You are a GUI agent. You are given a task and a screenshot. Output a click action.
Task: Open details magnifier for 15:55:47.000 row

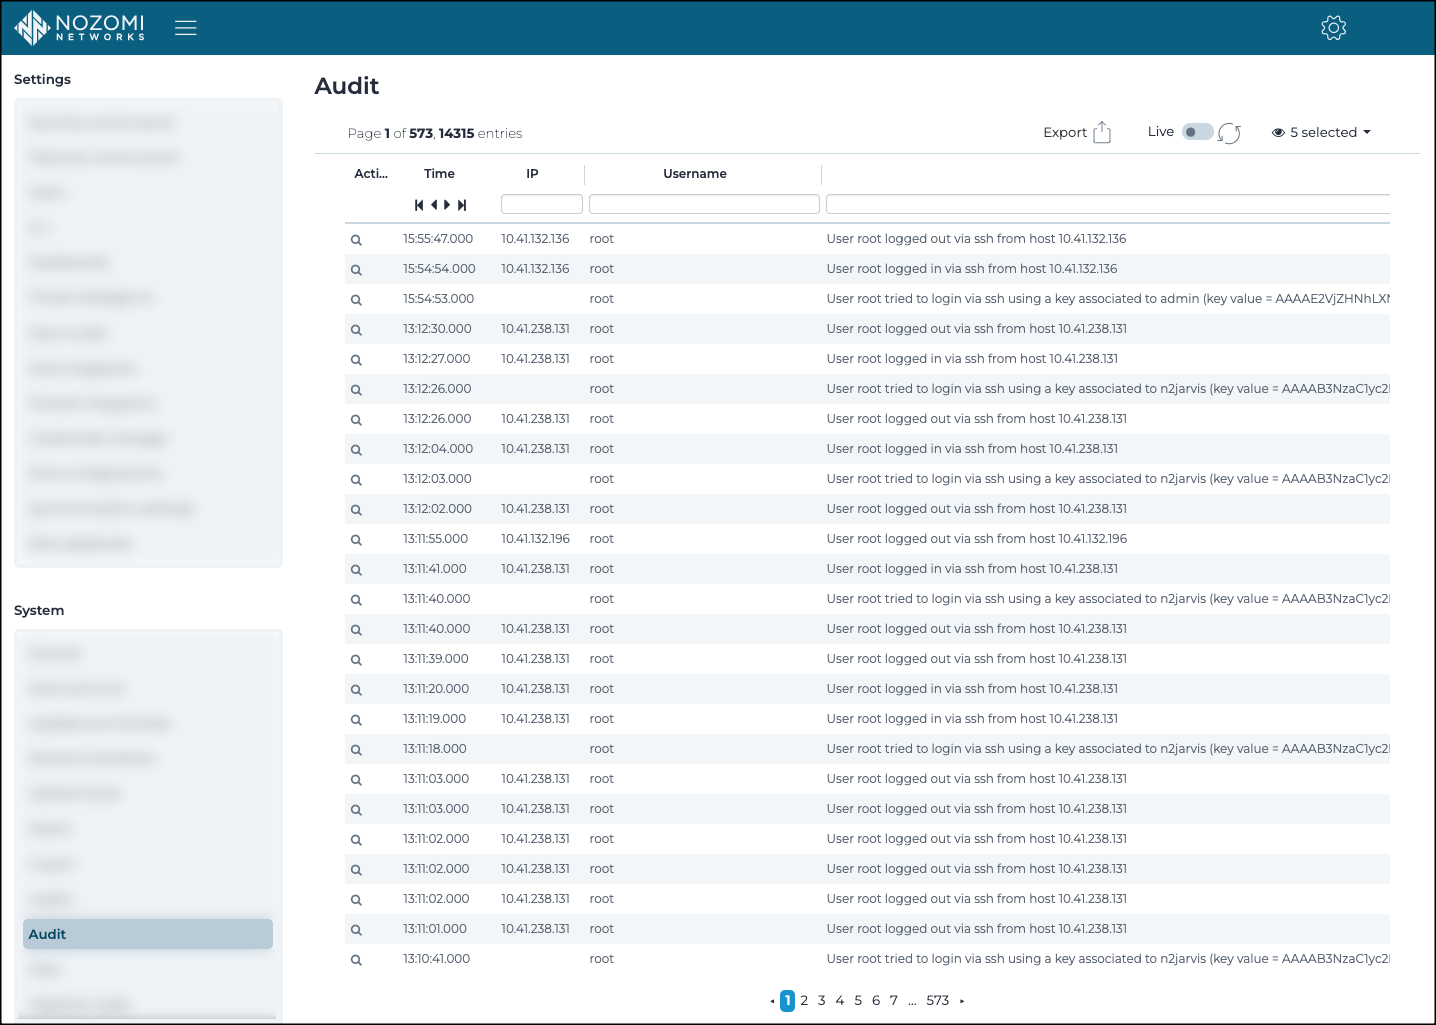point(356,240)
